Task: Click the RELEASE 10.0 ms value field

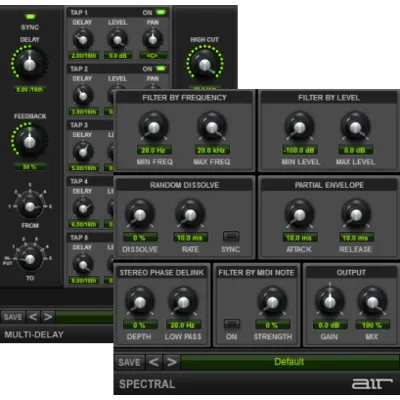Action: click(356, 238)
